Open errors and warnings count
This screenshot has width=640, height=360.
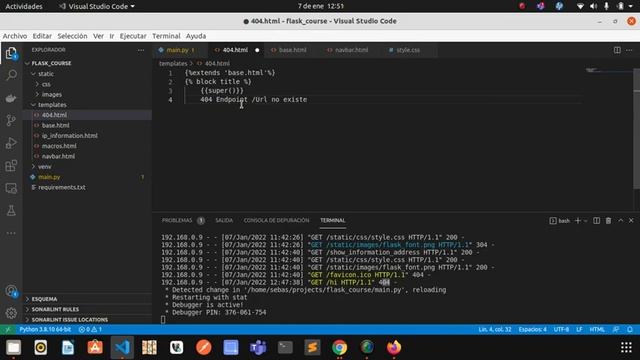coord(90,329)
